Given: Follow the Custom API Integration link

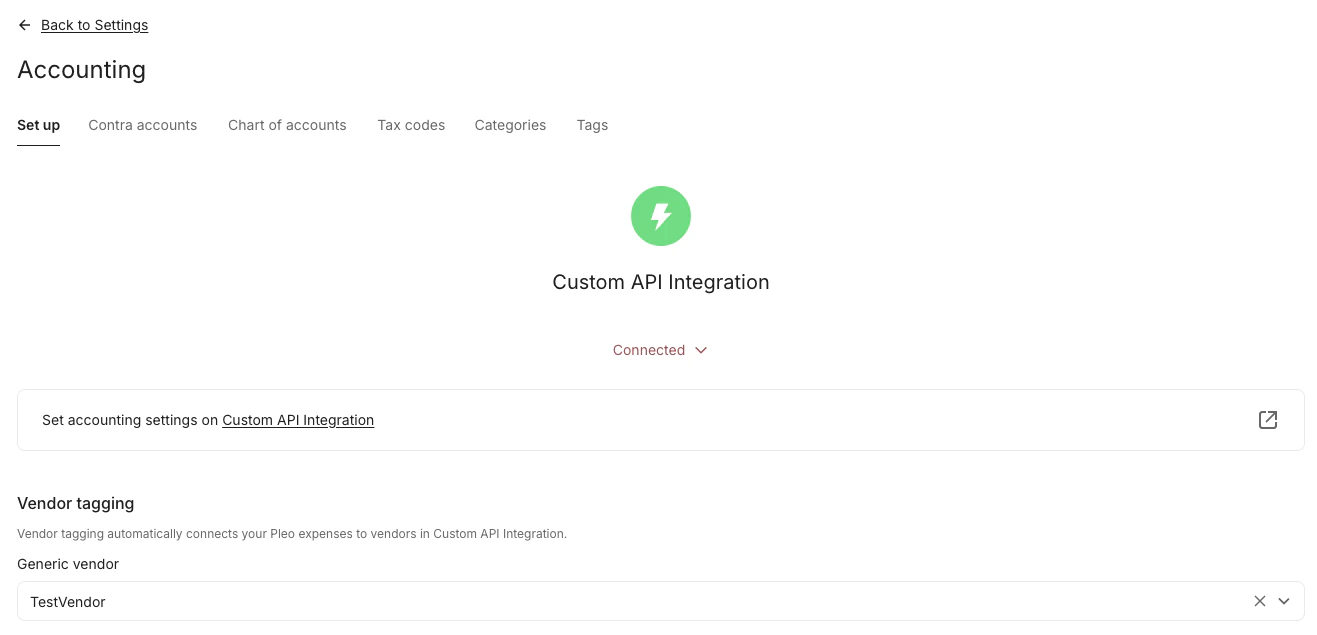Looking at the screenshot, I should point(298,420).
